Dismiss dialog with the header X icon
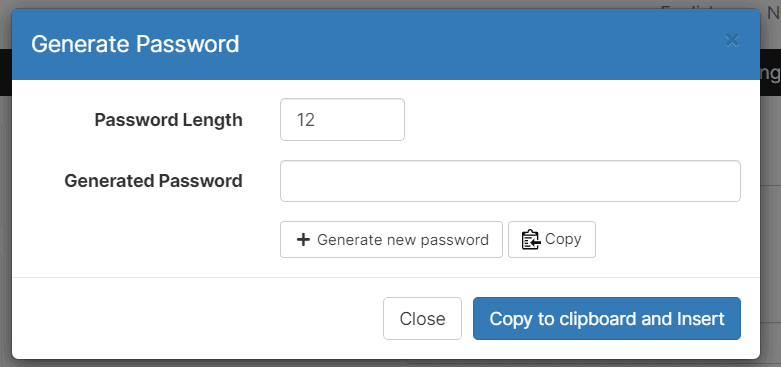Screen dimensions: 781x367 pos(732,40)
